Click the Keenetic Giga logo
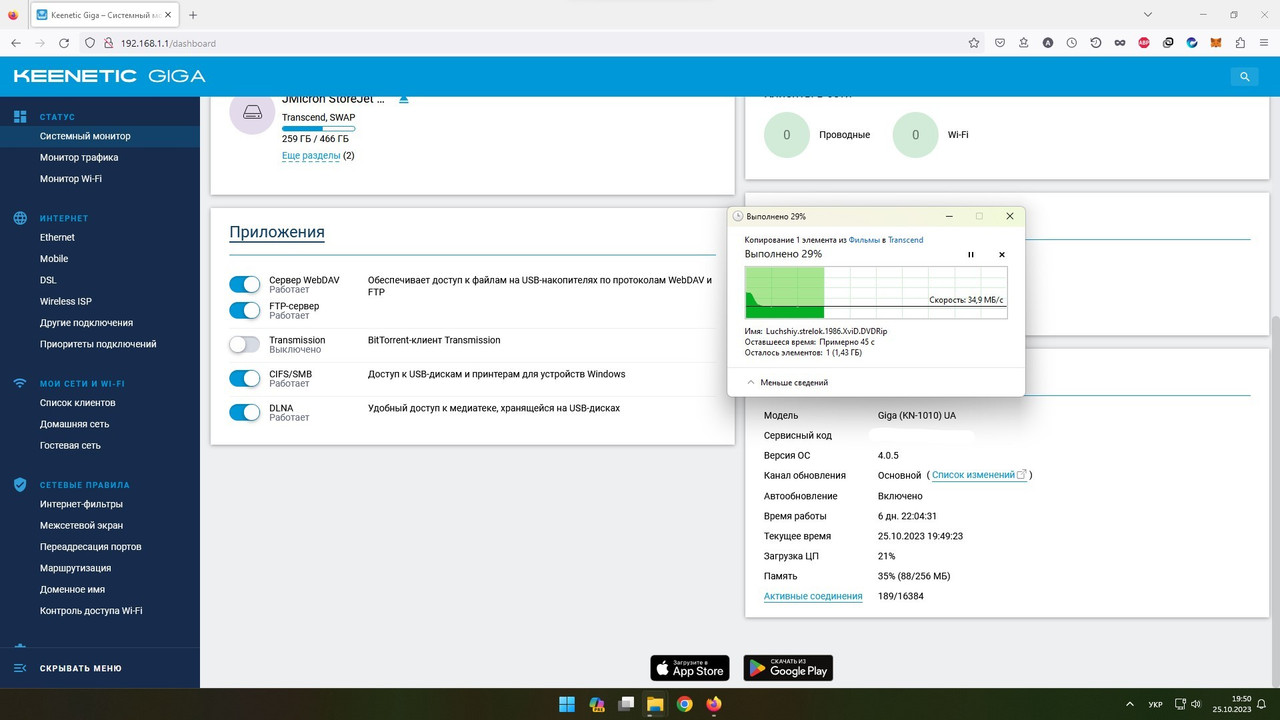 point(109,76)
